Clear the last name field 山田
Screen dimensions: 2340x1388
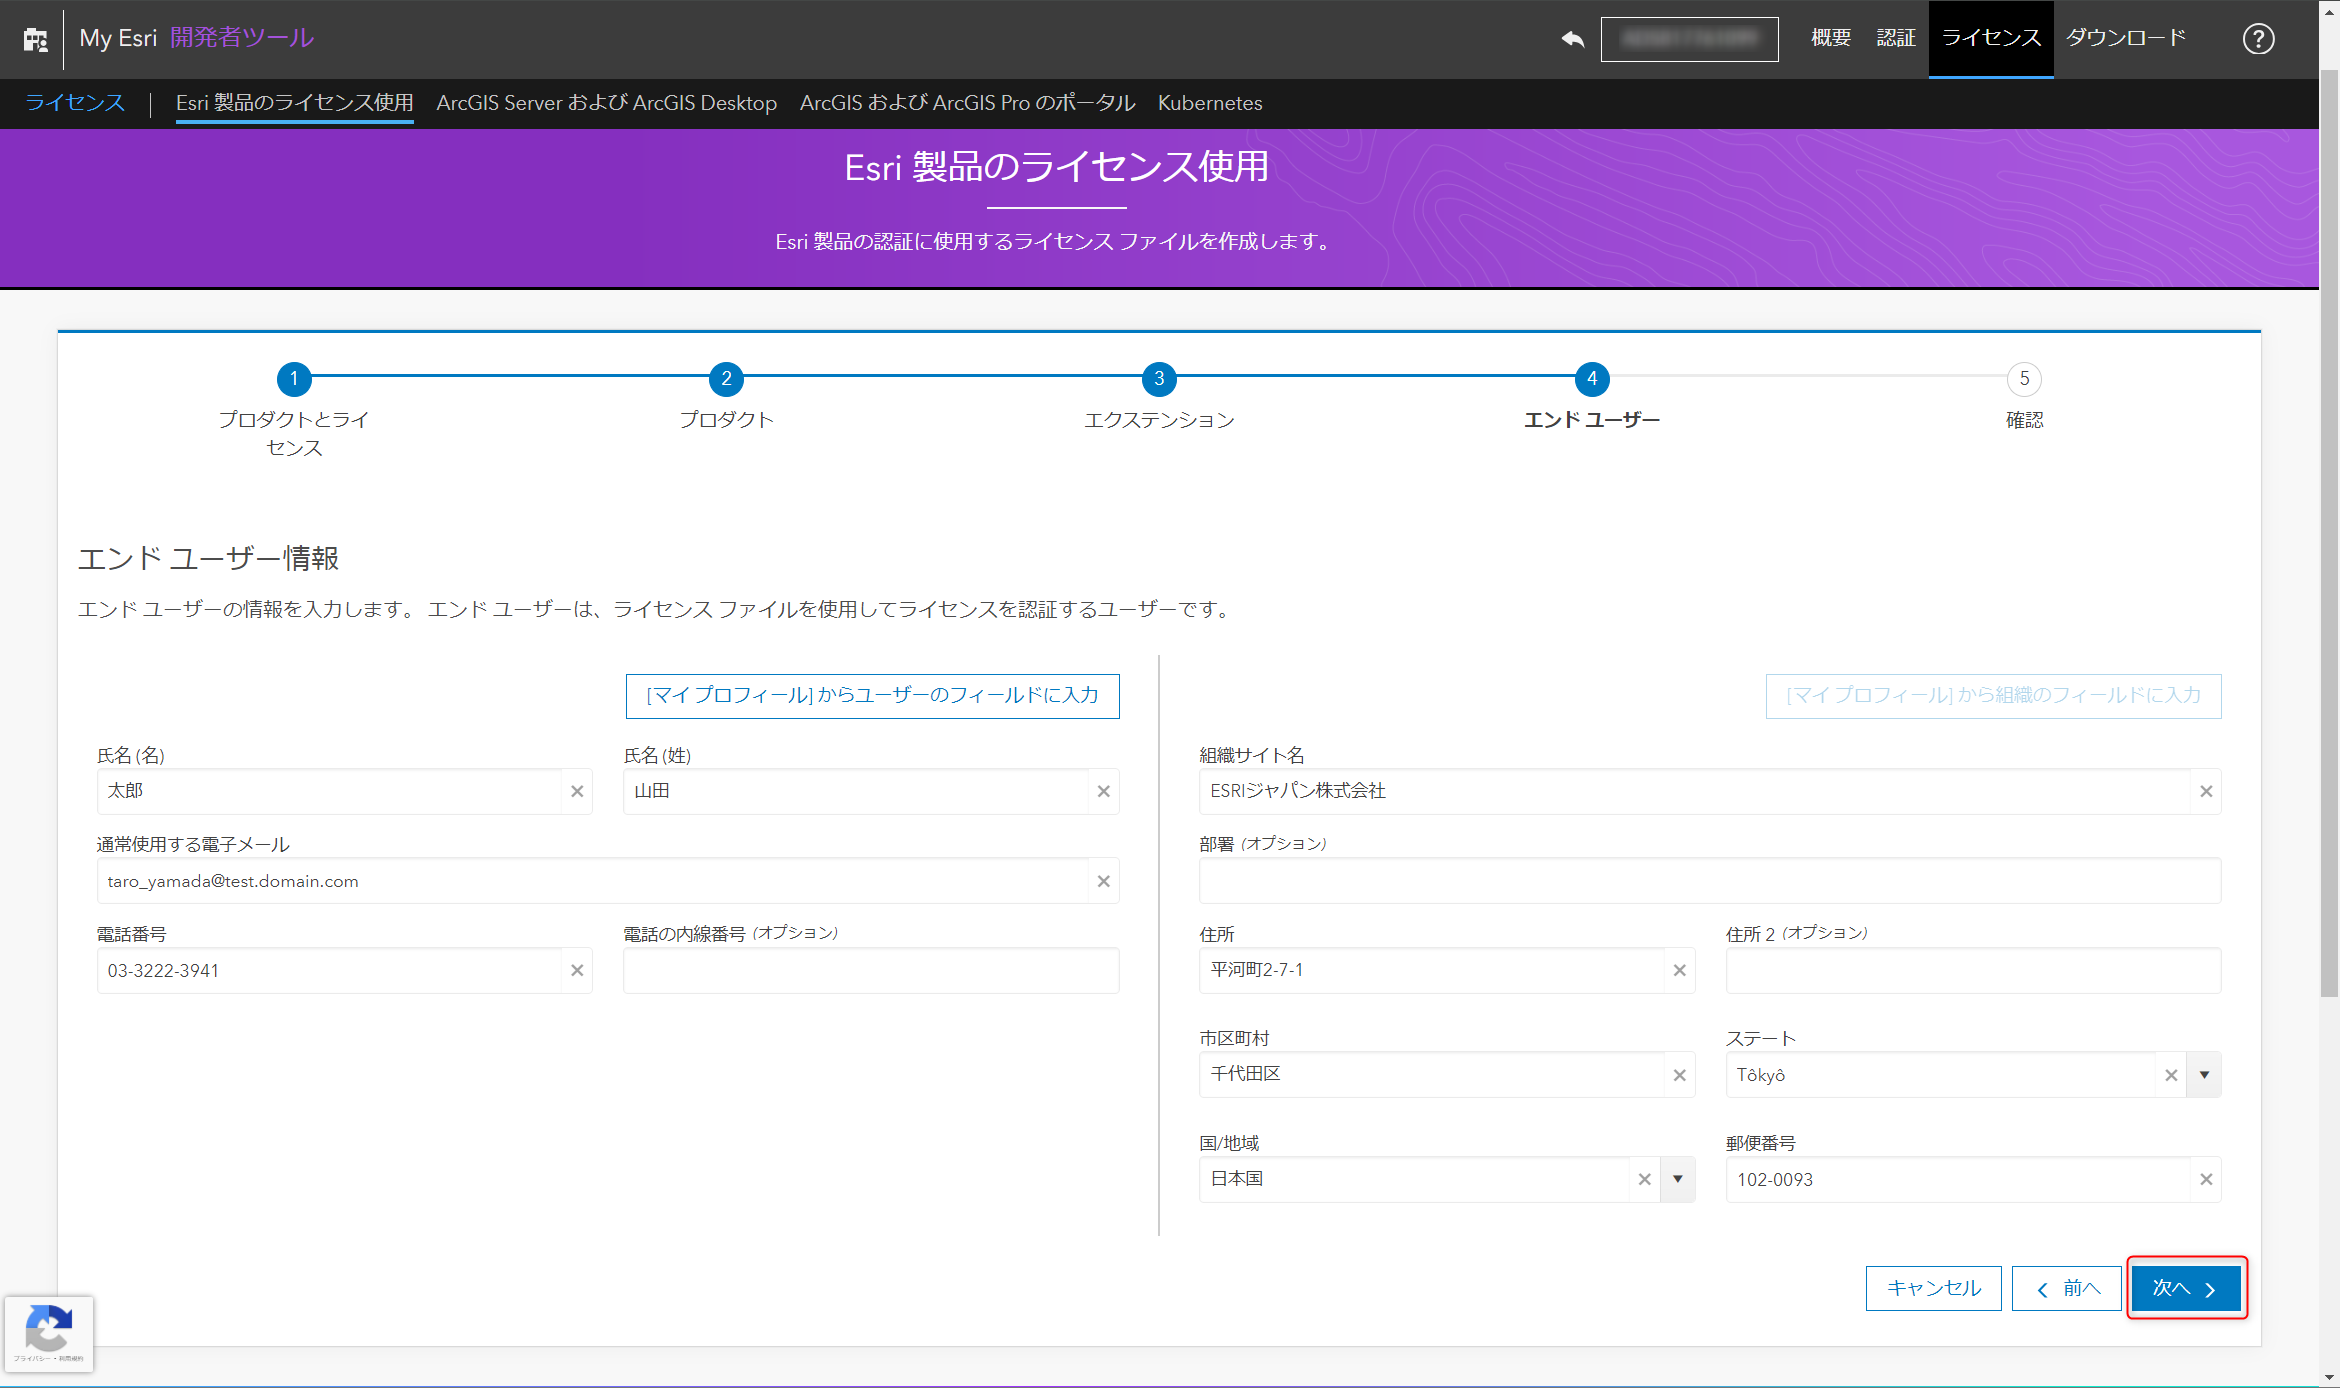pyautogui.click(x=1103, y=791)
